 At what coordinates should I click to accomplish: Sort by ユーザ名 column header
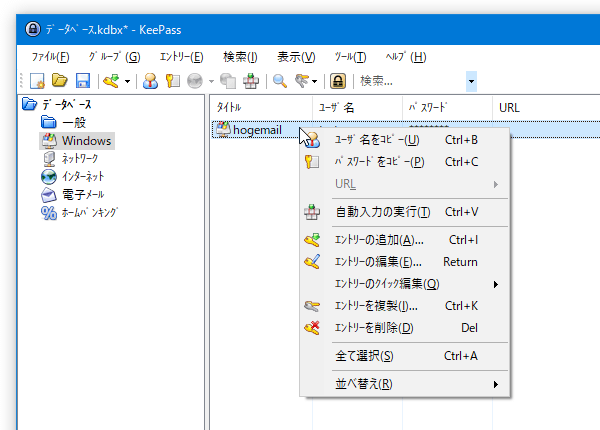(x=357, y=108)
